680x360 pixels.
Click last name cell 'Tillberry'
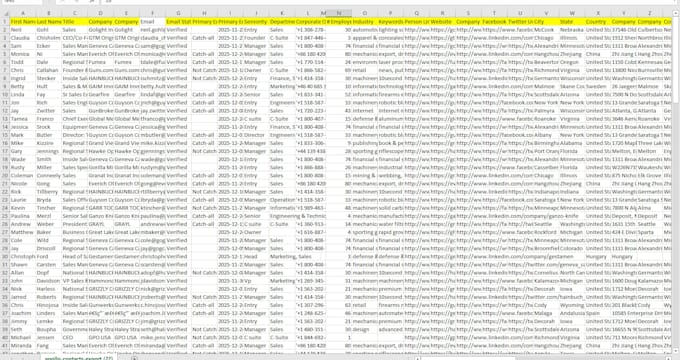coord(49,192)
